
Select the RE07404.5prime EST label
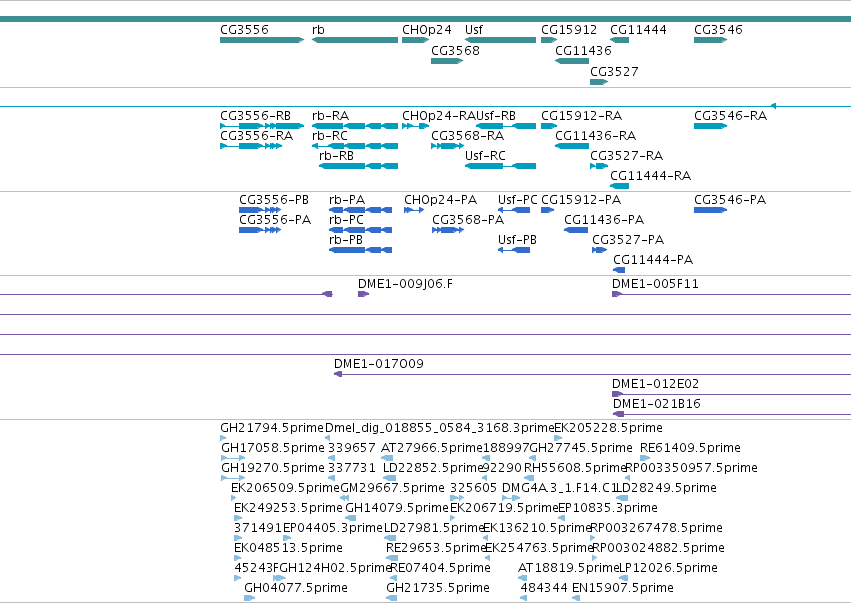tap(441, 568)
